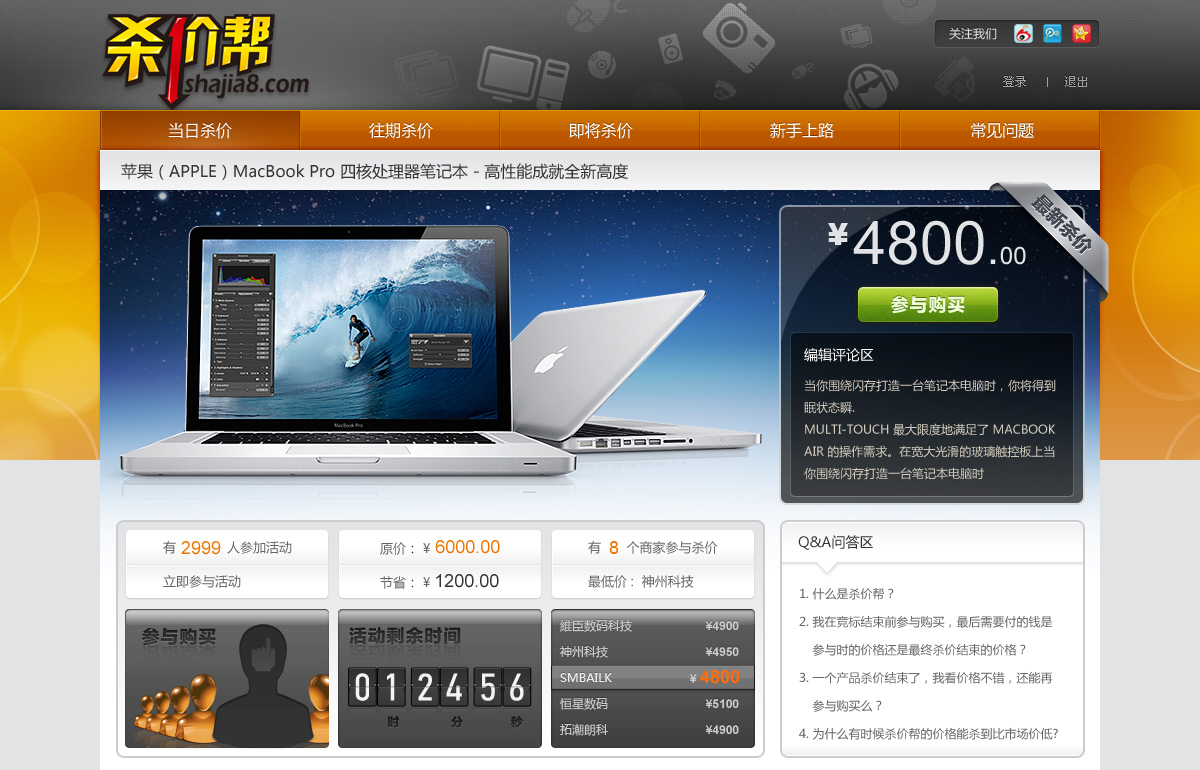Viewport: 1200px width, 770px height.
Task: Click the ¥4800.00 current price
Action: pyautogui.click(x=927, y=243)
